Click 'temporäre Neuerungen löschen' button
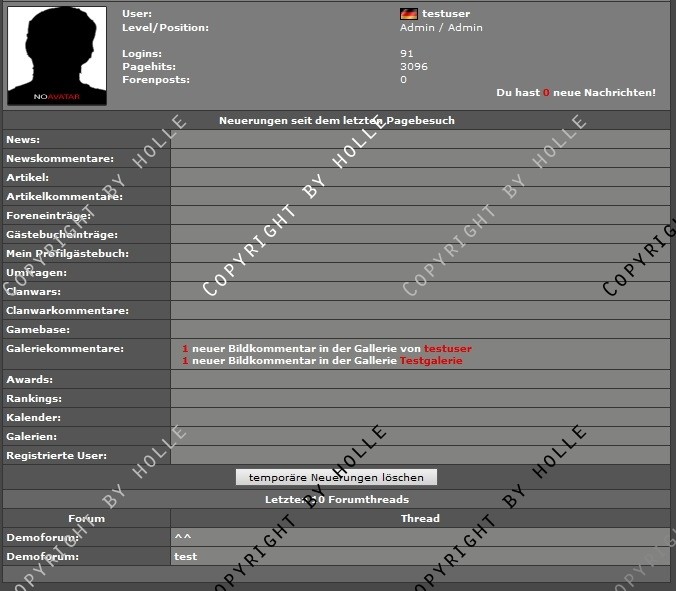This screenshot has height=591, width=676. 336,477
